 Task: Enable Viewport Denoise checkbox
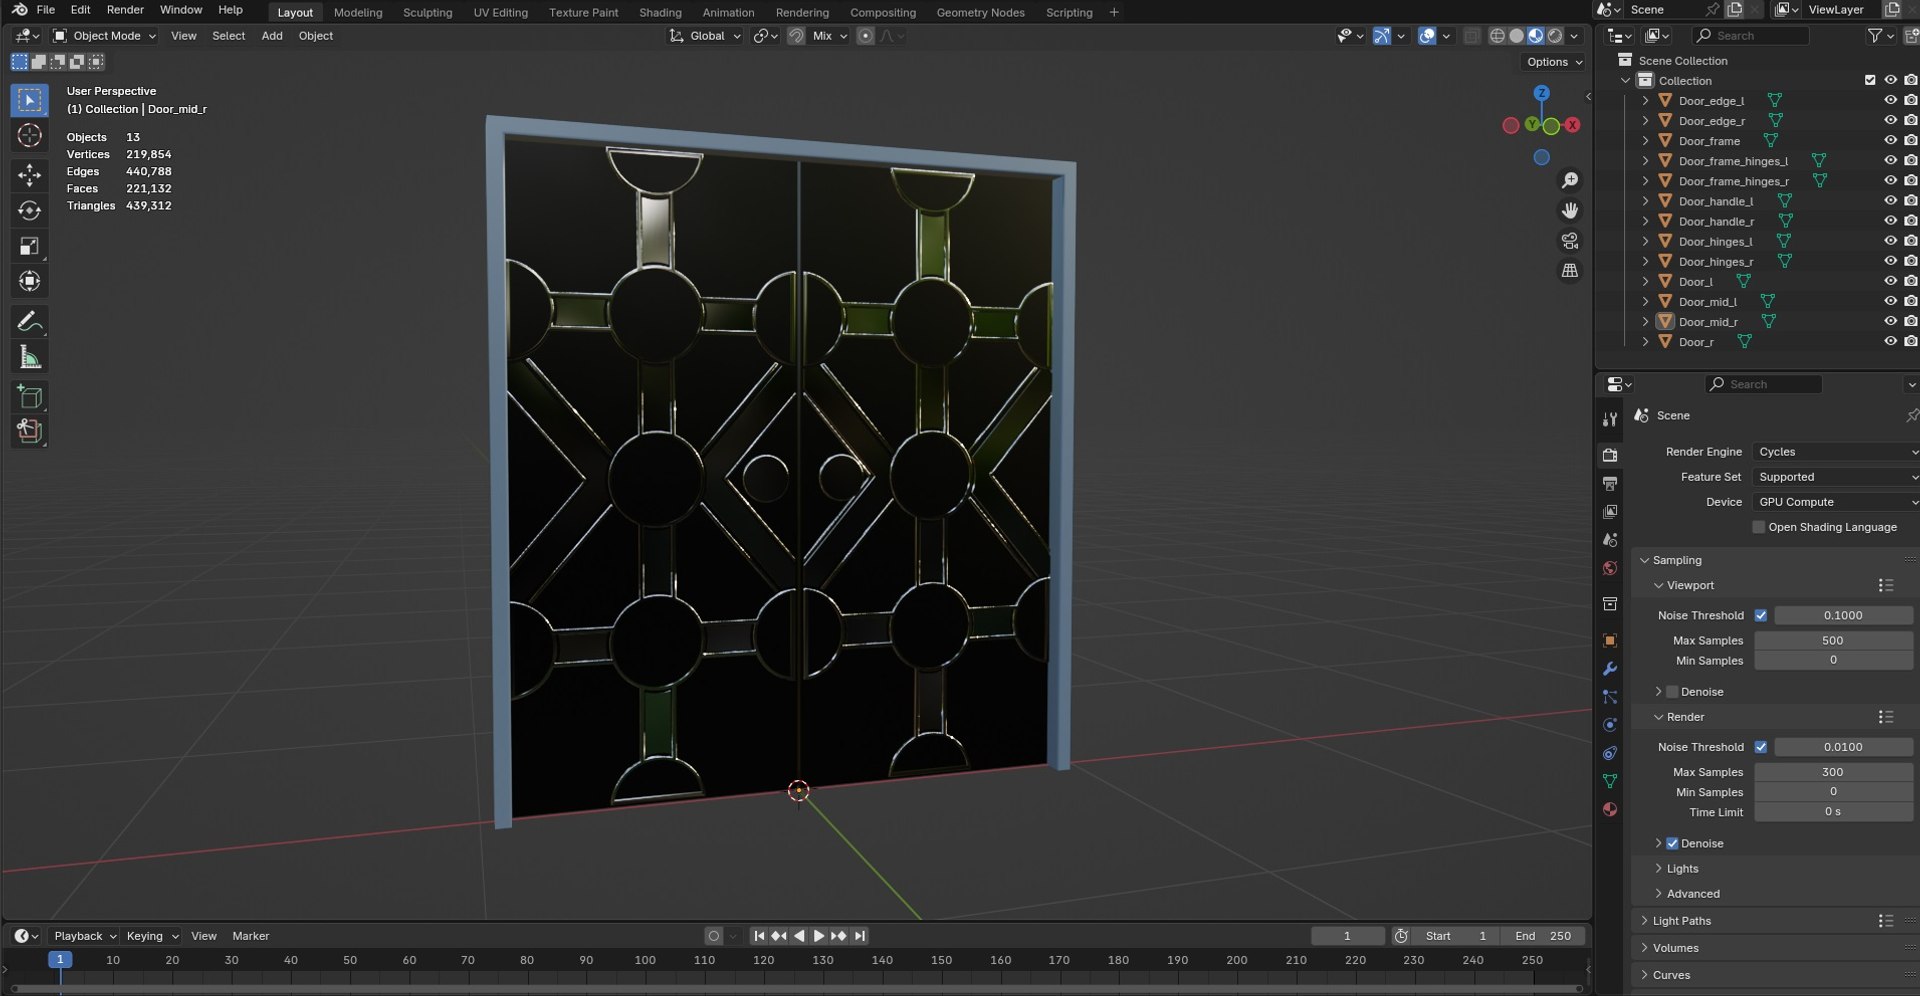click(1672, 692)
